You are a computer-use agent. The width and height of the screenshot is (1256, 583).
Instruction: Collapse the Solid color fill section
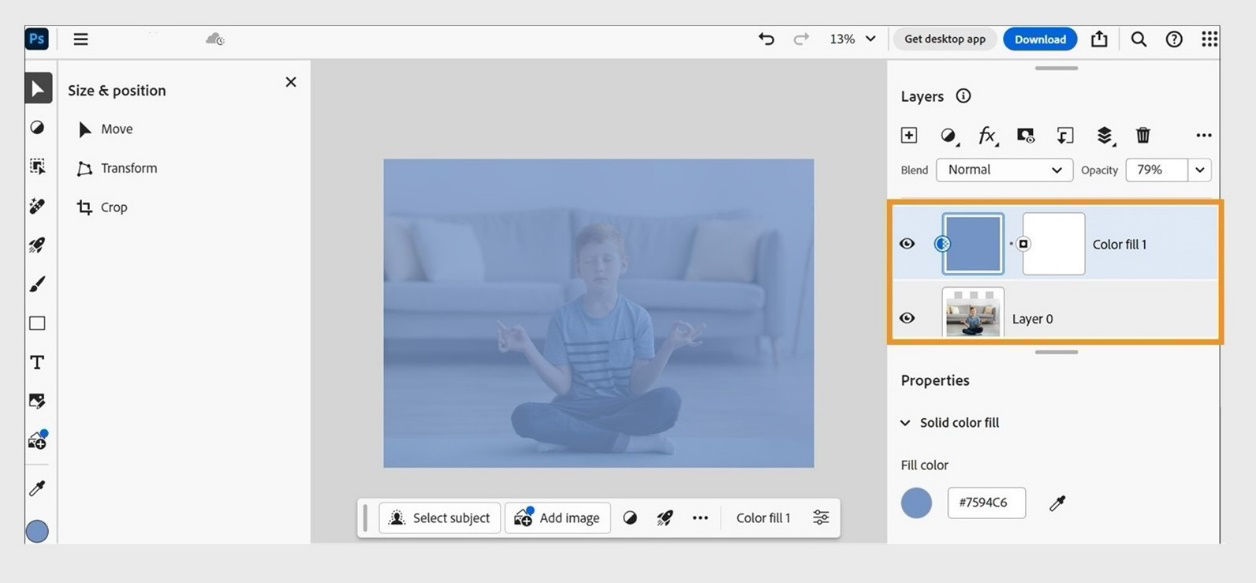[906, 422]
